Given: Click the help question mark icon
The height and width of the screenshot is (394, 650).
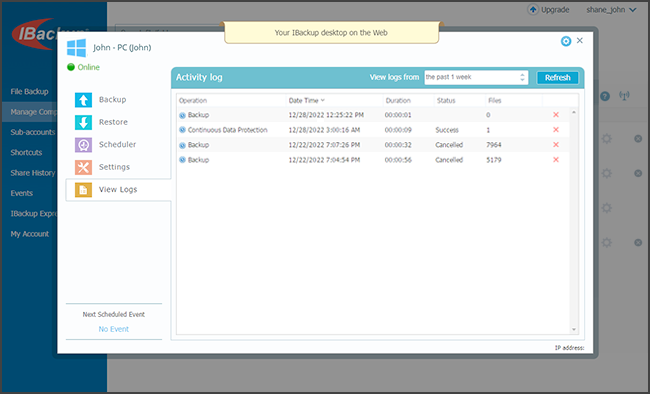Looking at the screenshot, I should (605, 96).
